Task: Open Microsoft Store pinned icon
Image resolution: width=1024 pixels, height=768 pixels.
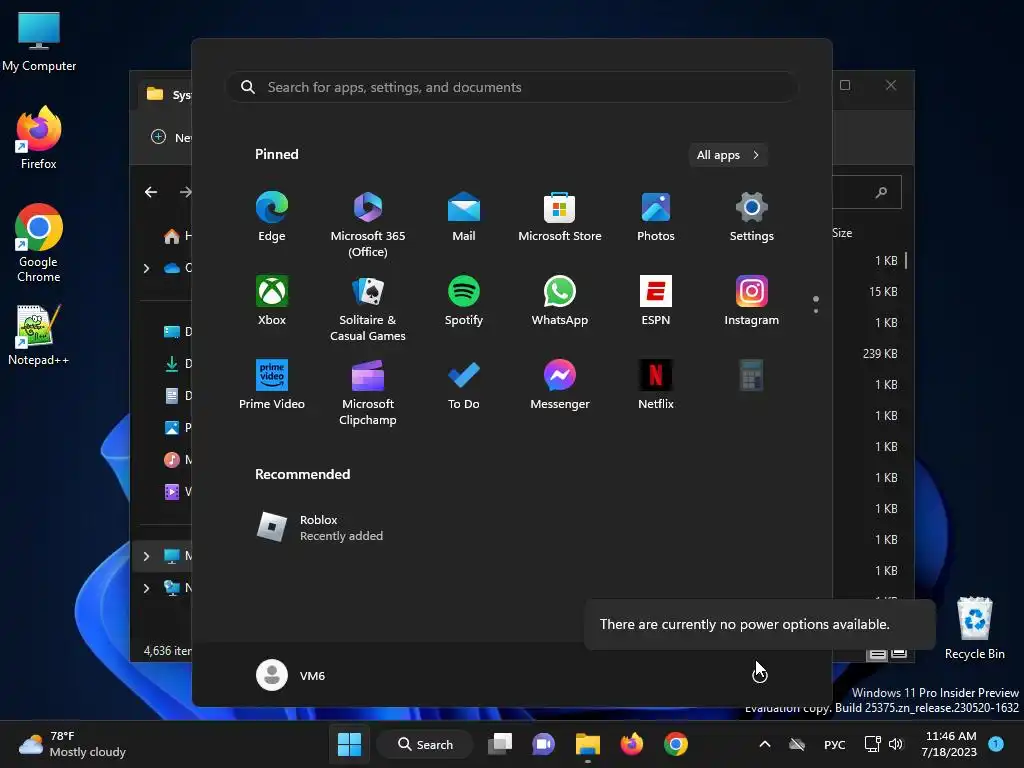Action: [x=560, y=217]
